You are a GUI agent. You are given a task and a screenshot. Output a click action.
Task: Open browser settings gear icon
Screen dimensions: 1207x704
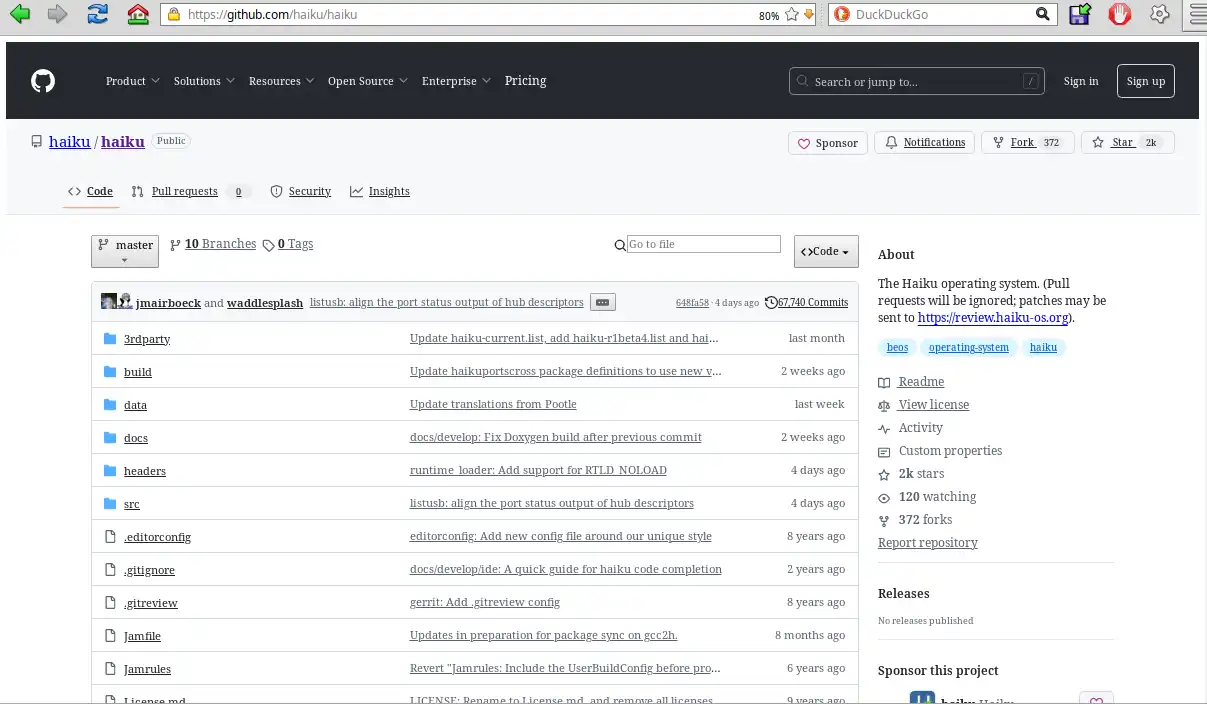1160,14
